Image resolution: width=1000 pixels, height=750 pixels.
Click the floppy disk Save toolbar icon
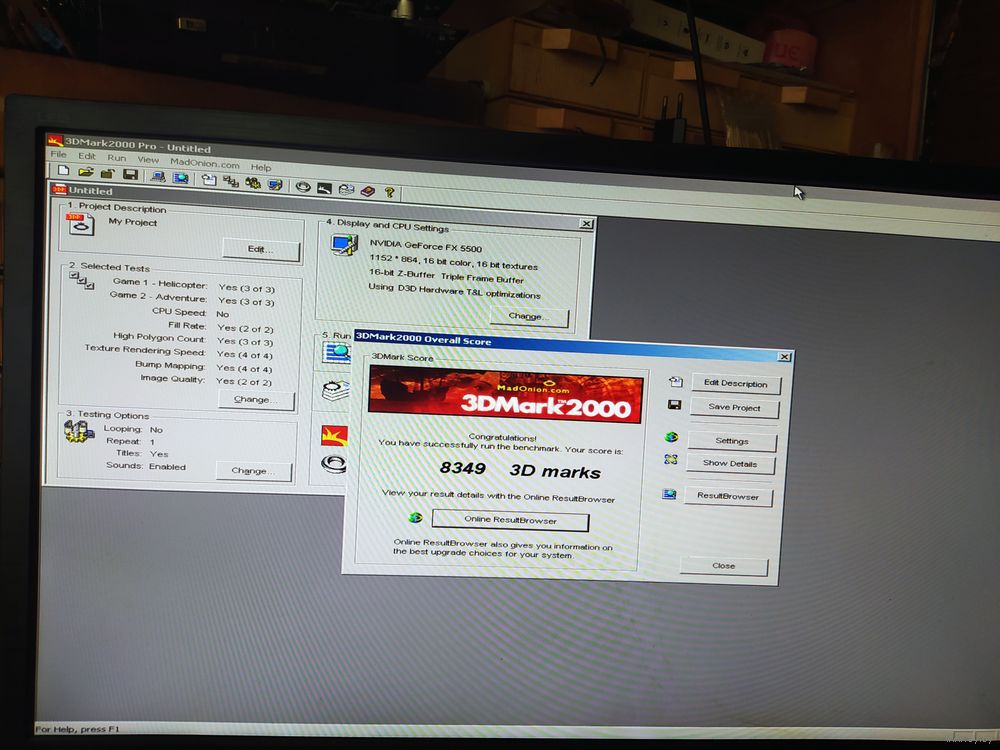pyautogui.click(x=131, y=174)
